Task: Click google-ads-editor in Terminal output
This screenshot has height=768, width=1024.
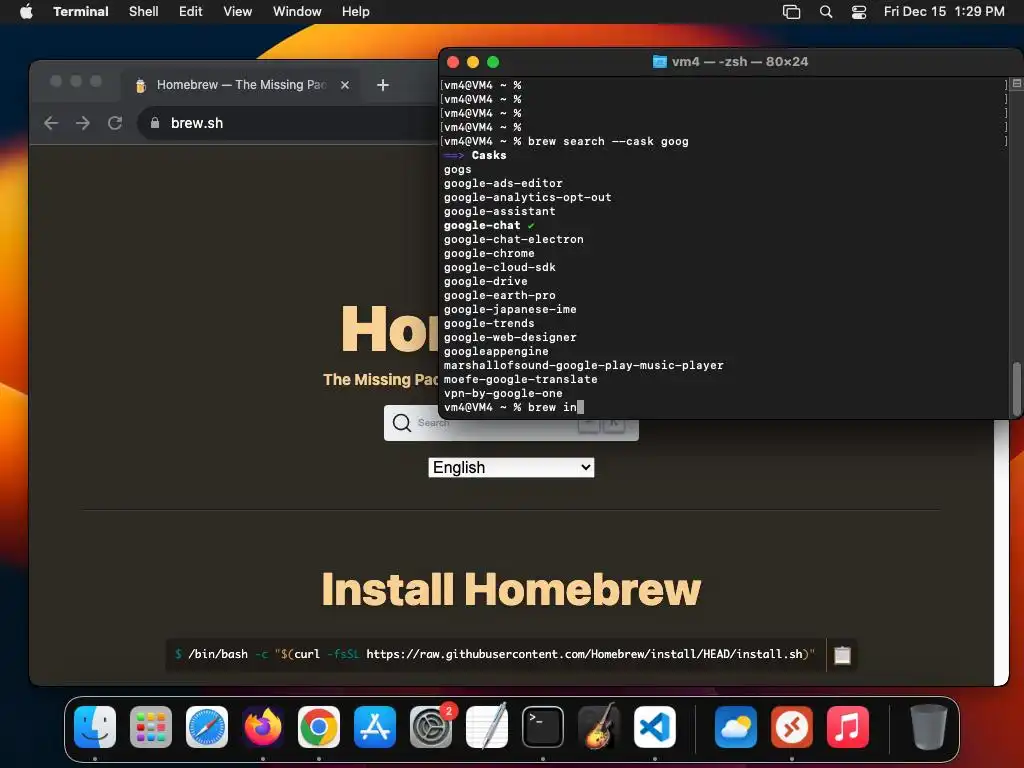Action: click(x=503, y=184)
